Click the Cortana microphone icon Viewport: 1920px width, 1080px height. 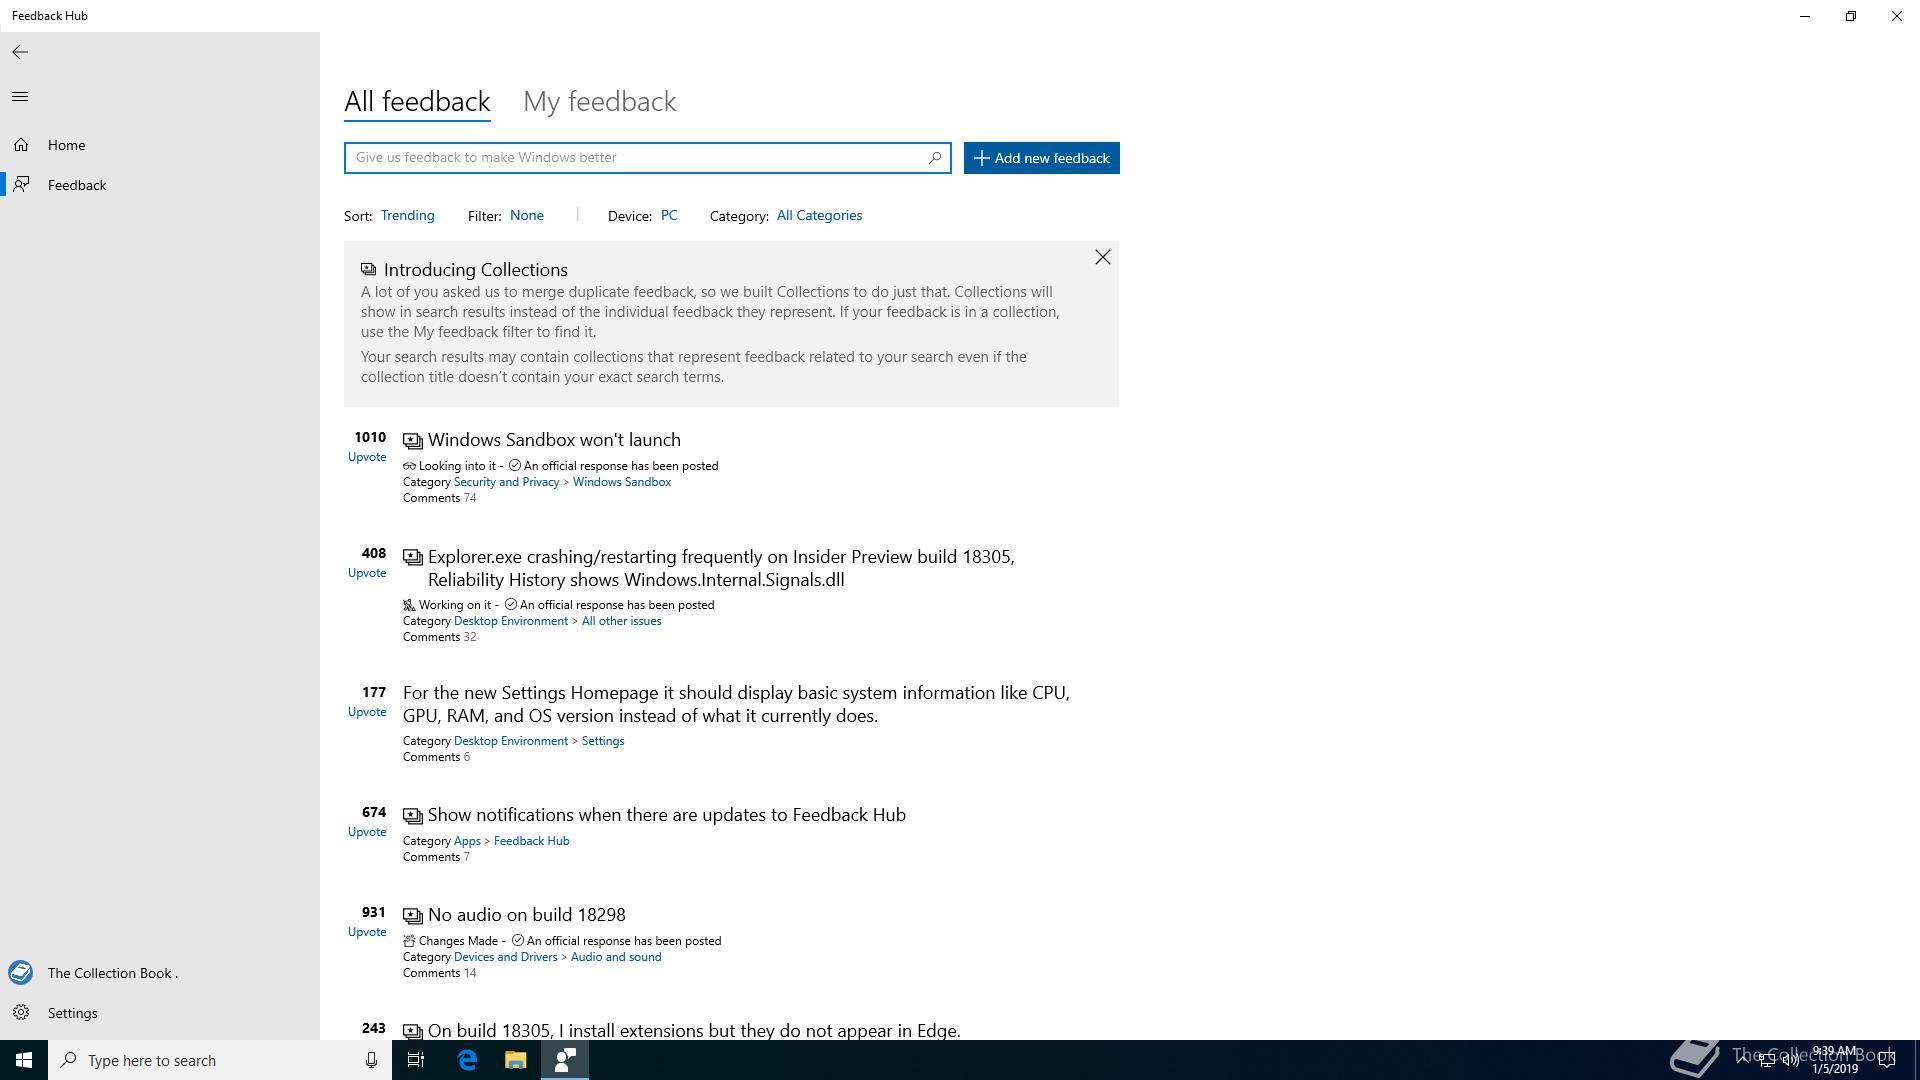click(371, 1060)
